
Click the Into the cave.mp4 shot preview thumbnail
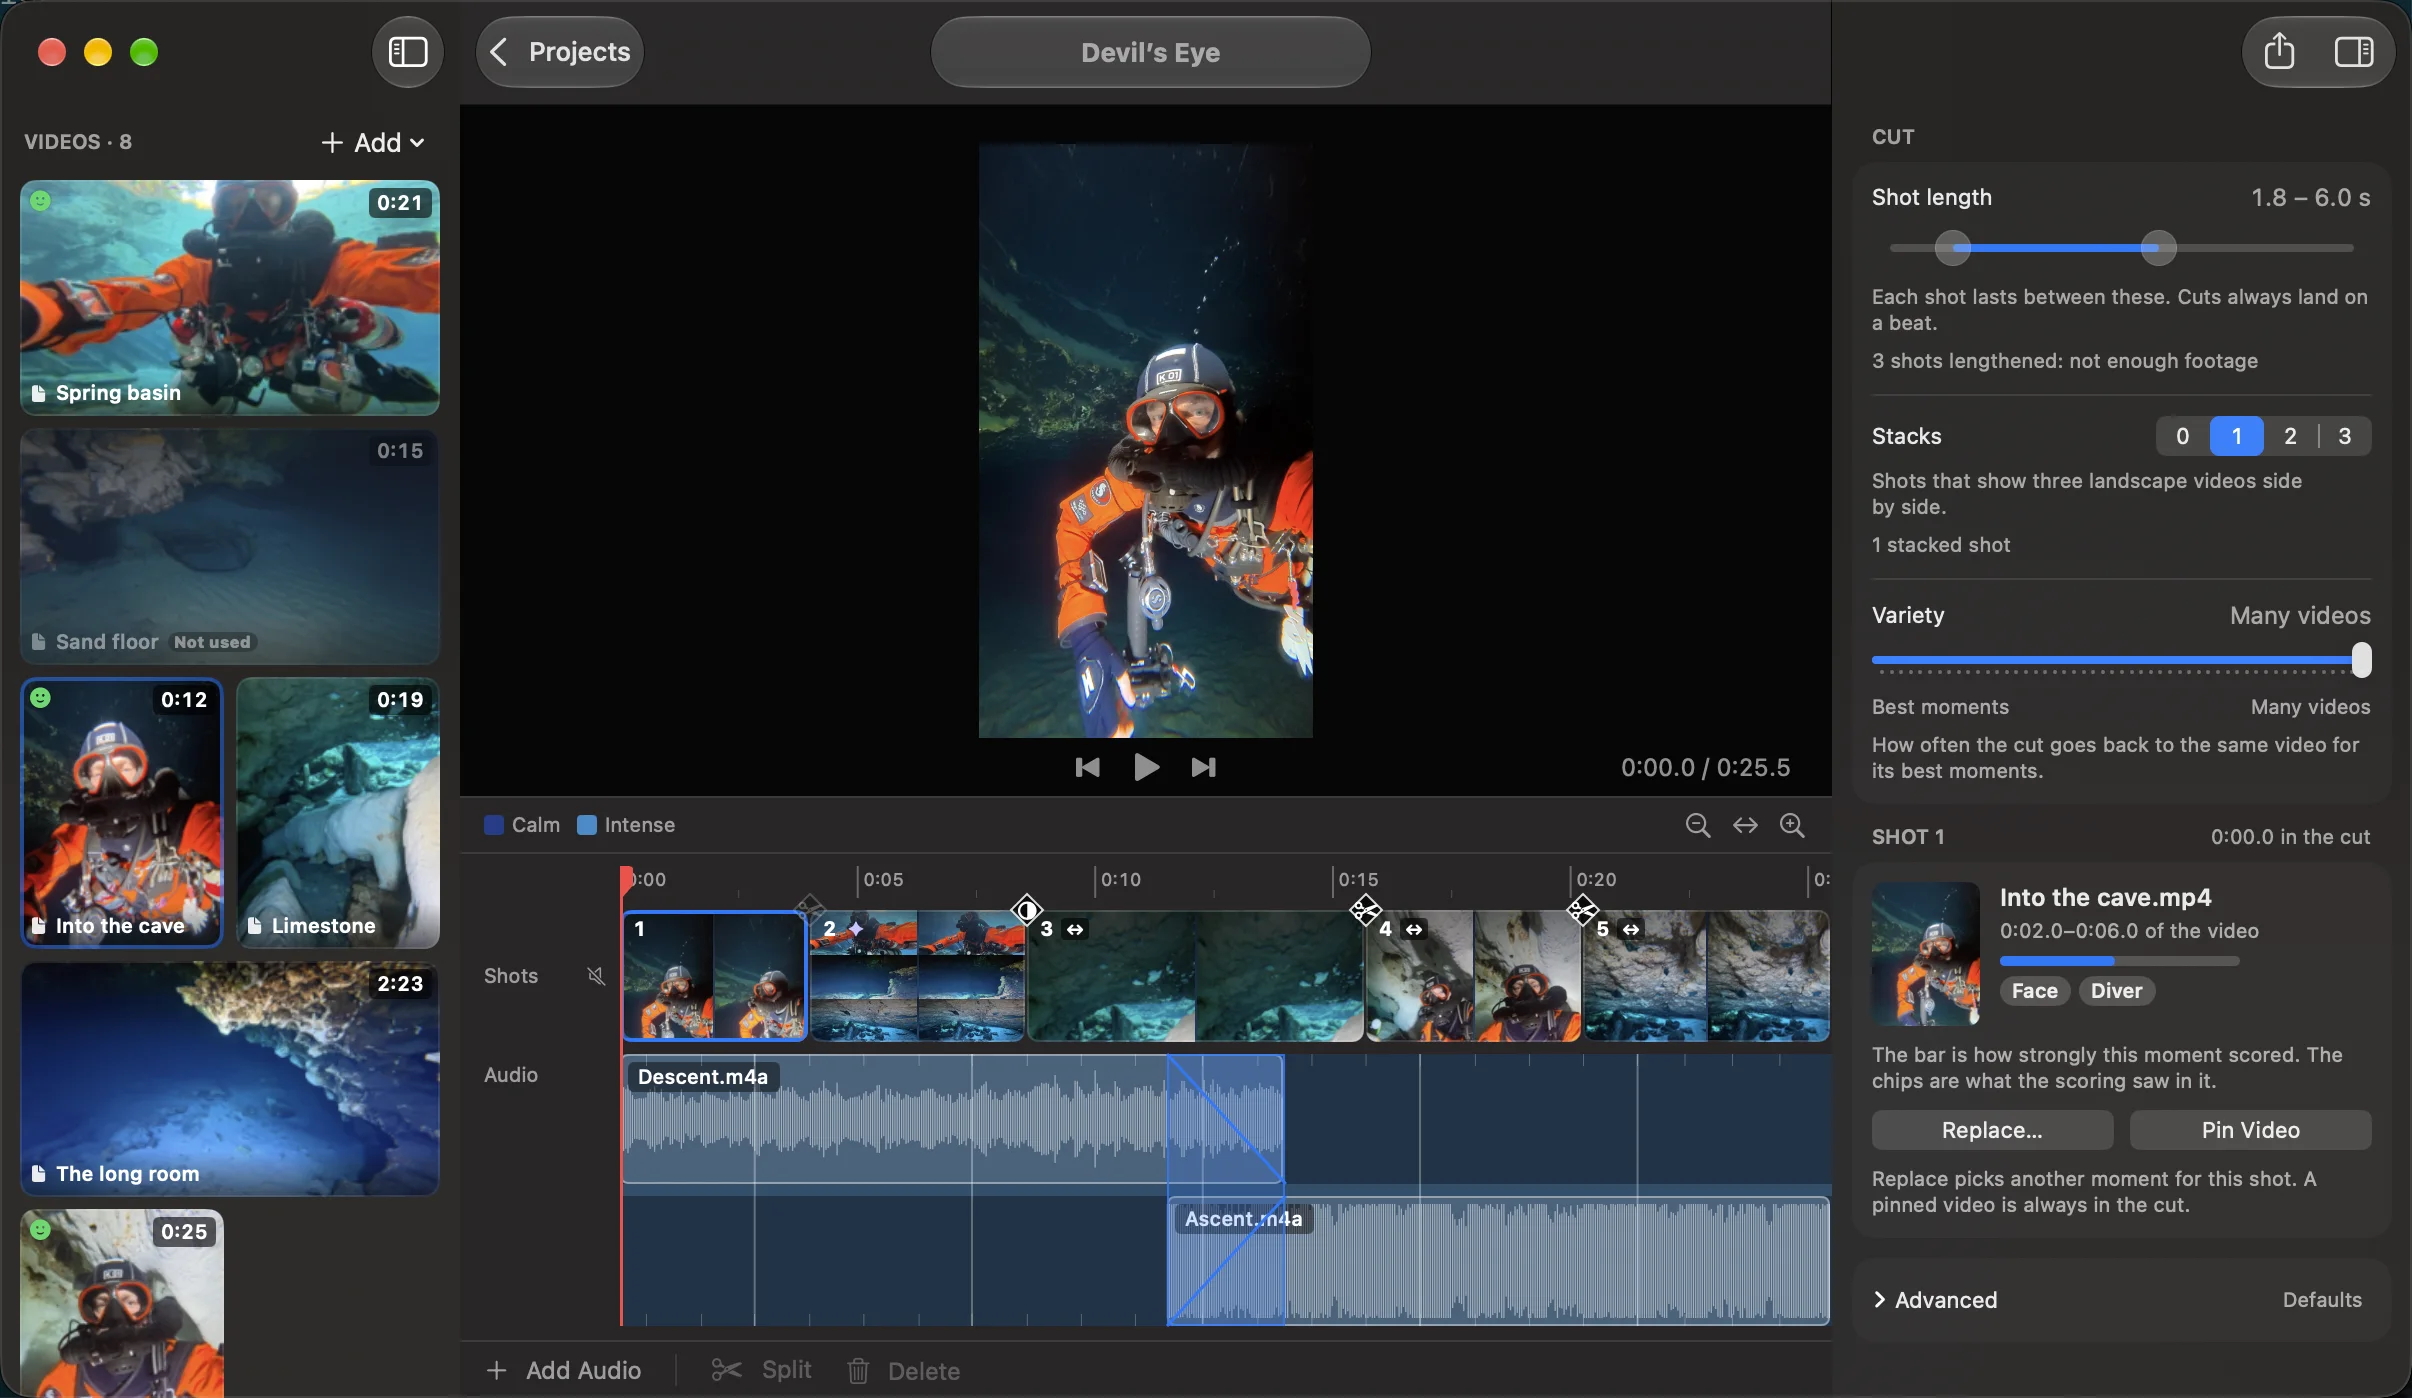pos(1926,954)
